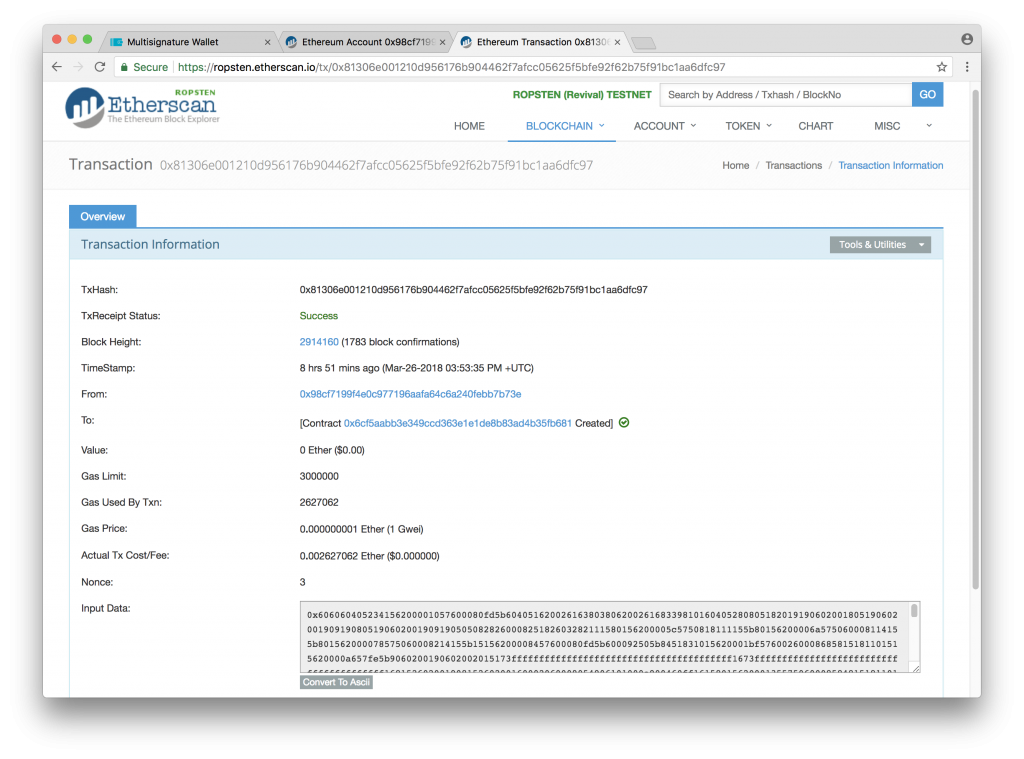Select the Ethereum Transaction browser tab

[540, 42]
